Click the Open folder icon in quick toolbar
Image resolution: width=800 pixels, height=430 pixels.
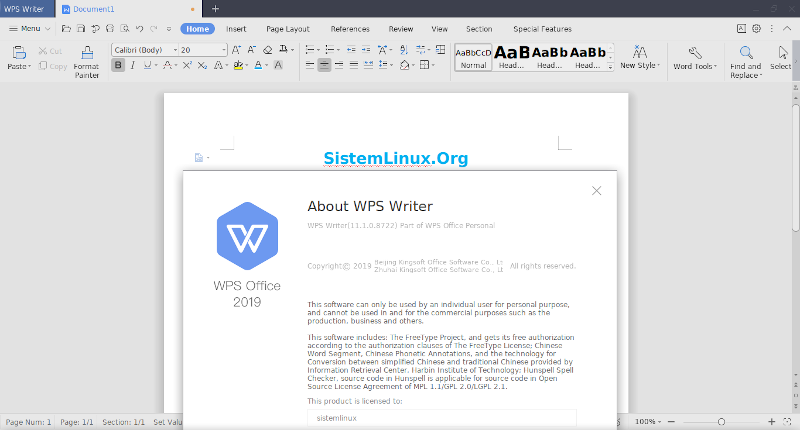[66, 29]
